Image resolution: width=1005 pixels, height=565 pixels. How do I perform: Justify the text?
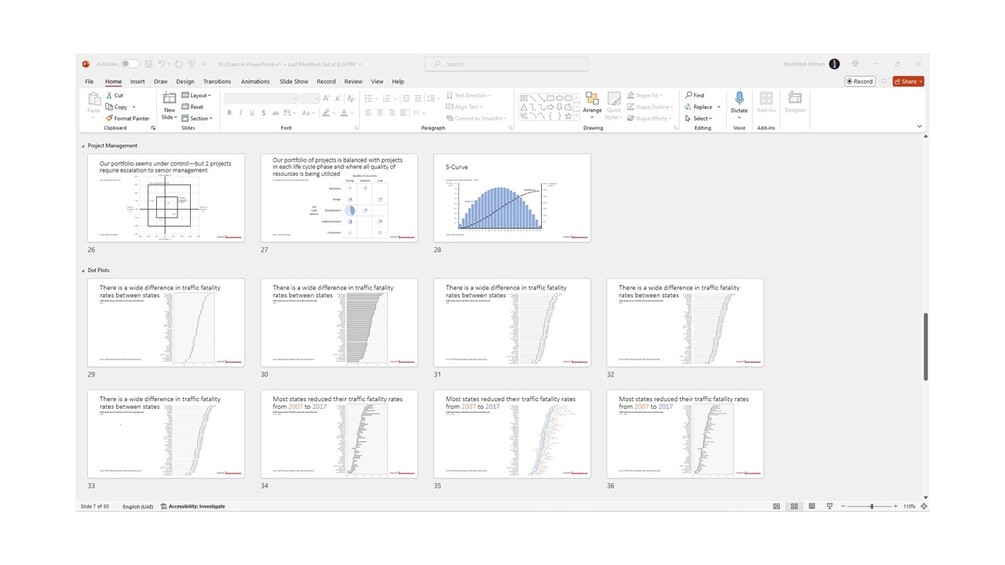click(x=403, y=113)
